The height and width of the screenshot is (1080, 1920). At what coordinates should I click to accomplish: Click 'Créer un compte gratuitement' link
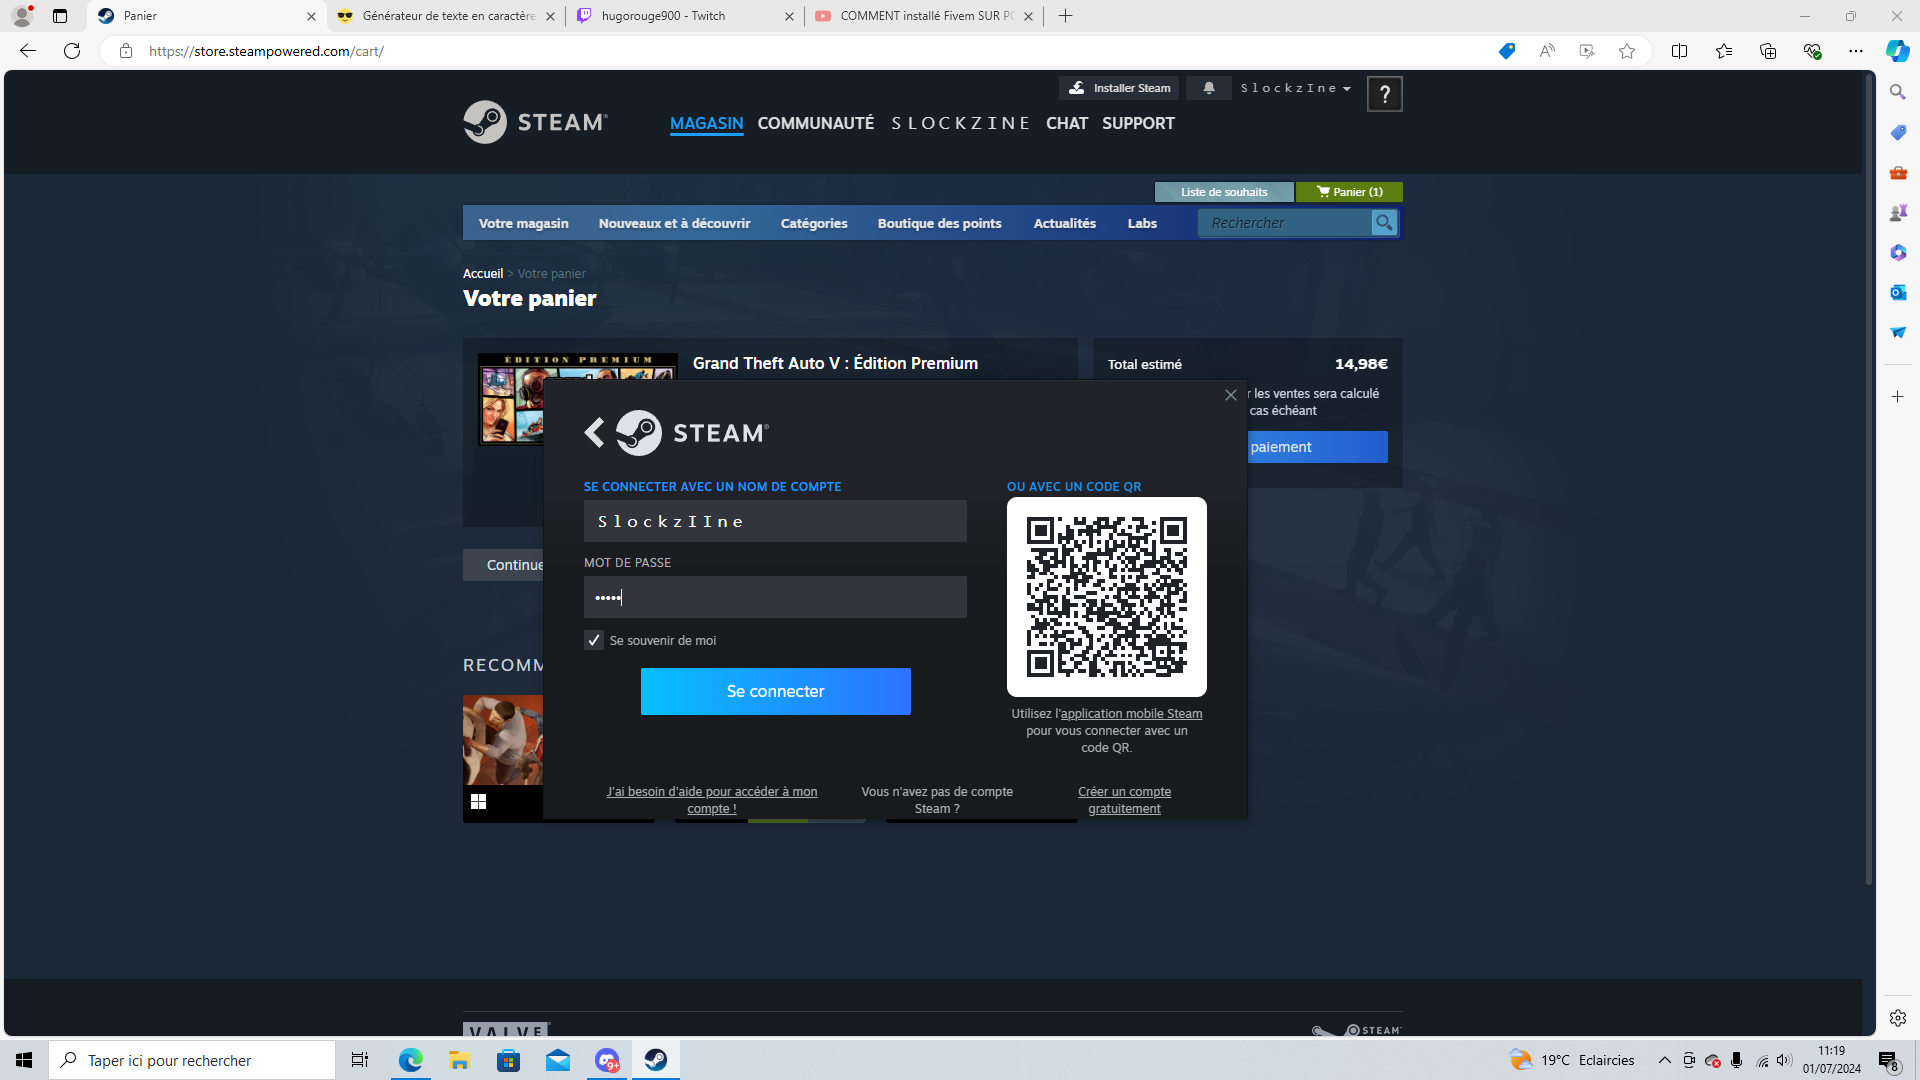pyautogui.click(x=1124, y=800)
